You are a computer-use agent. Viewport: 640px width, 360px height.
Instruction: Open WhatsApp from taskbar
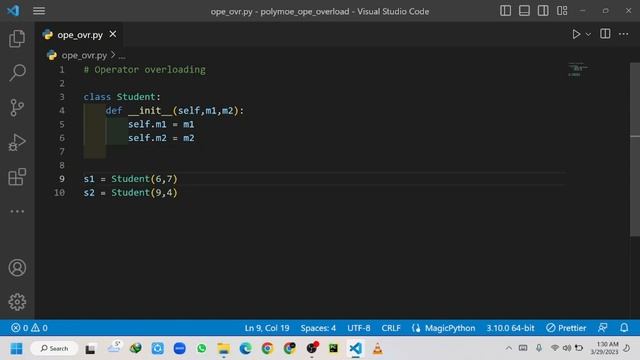coord(202,349)
